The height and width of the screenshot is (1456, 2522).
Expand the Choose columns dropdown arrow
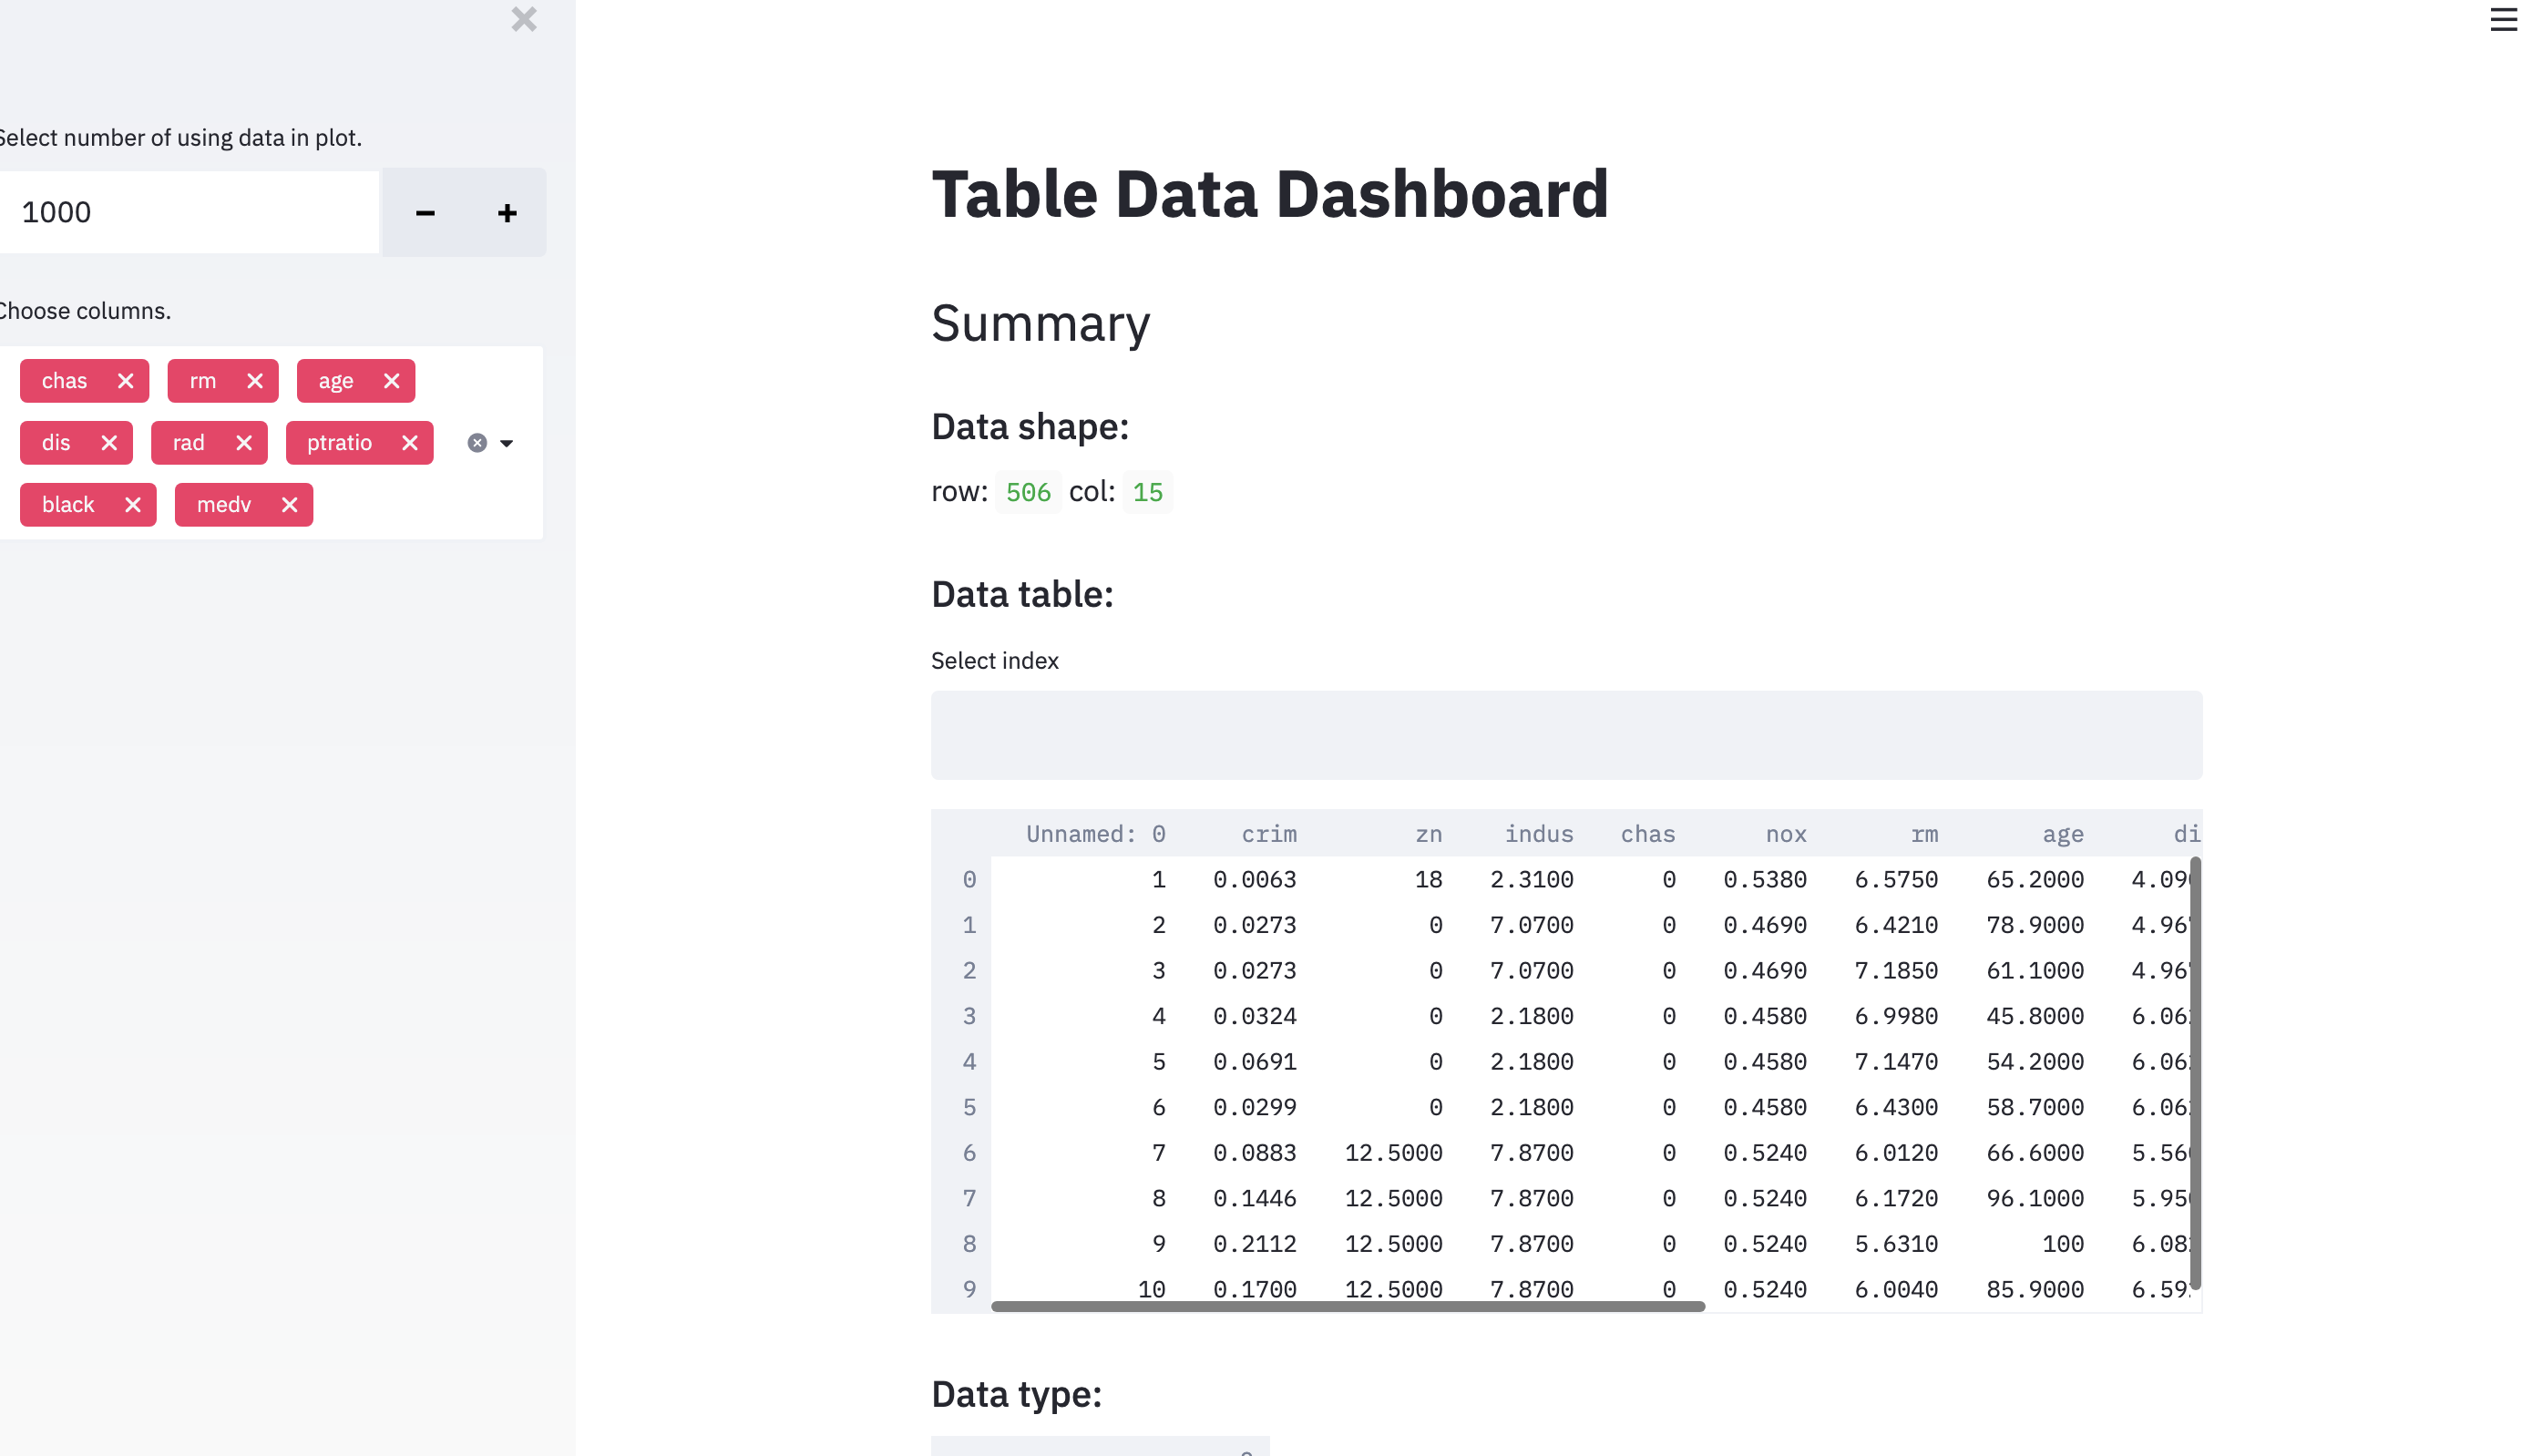coord(507,443)
